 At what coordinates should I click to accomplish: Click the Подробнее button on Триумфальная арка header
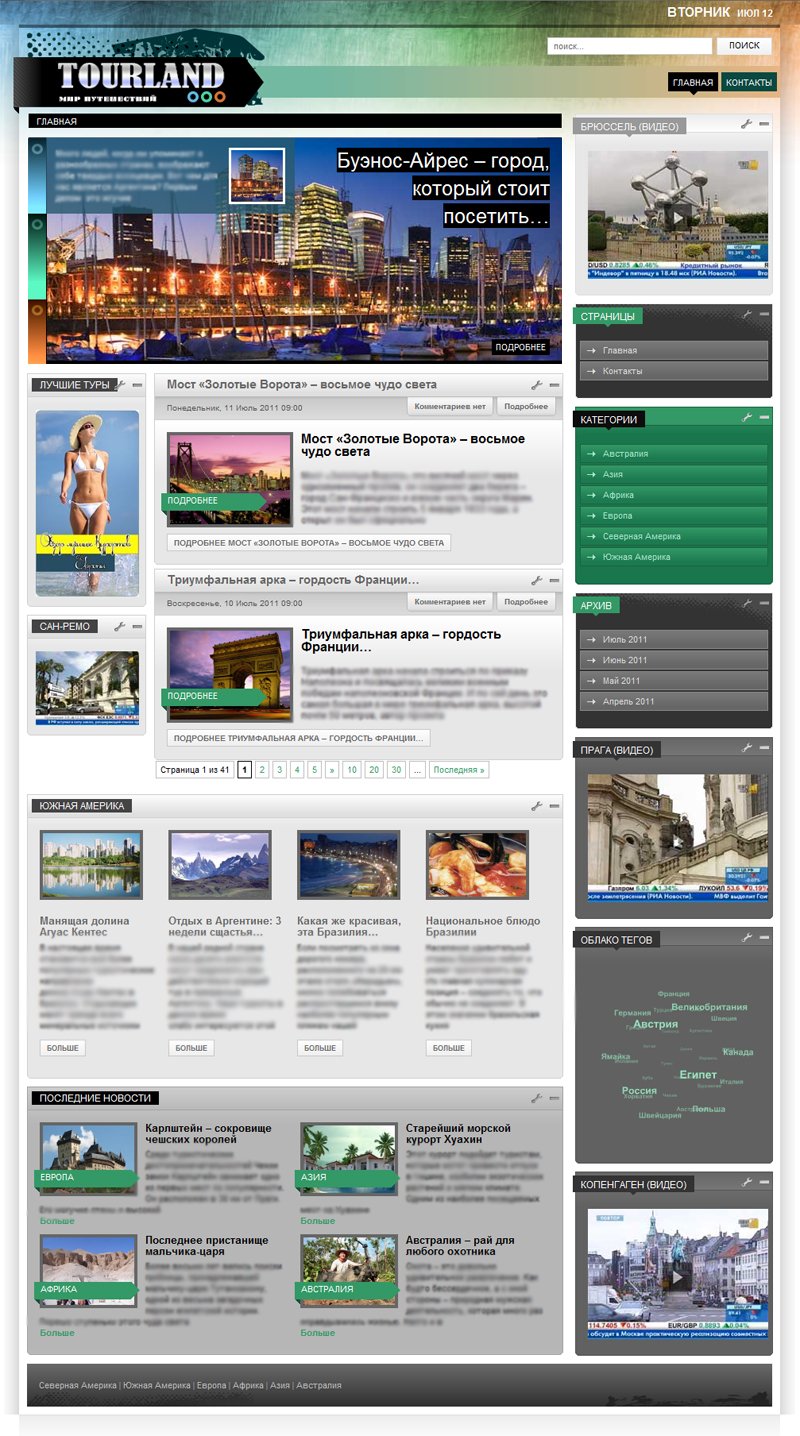(526, 602)
